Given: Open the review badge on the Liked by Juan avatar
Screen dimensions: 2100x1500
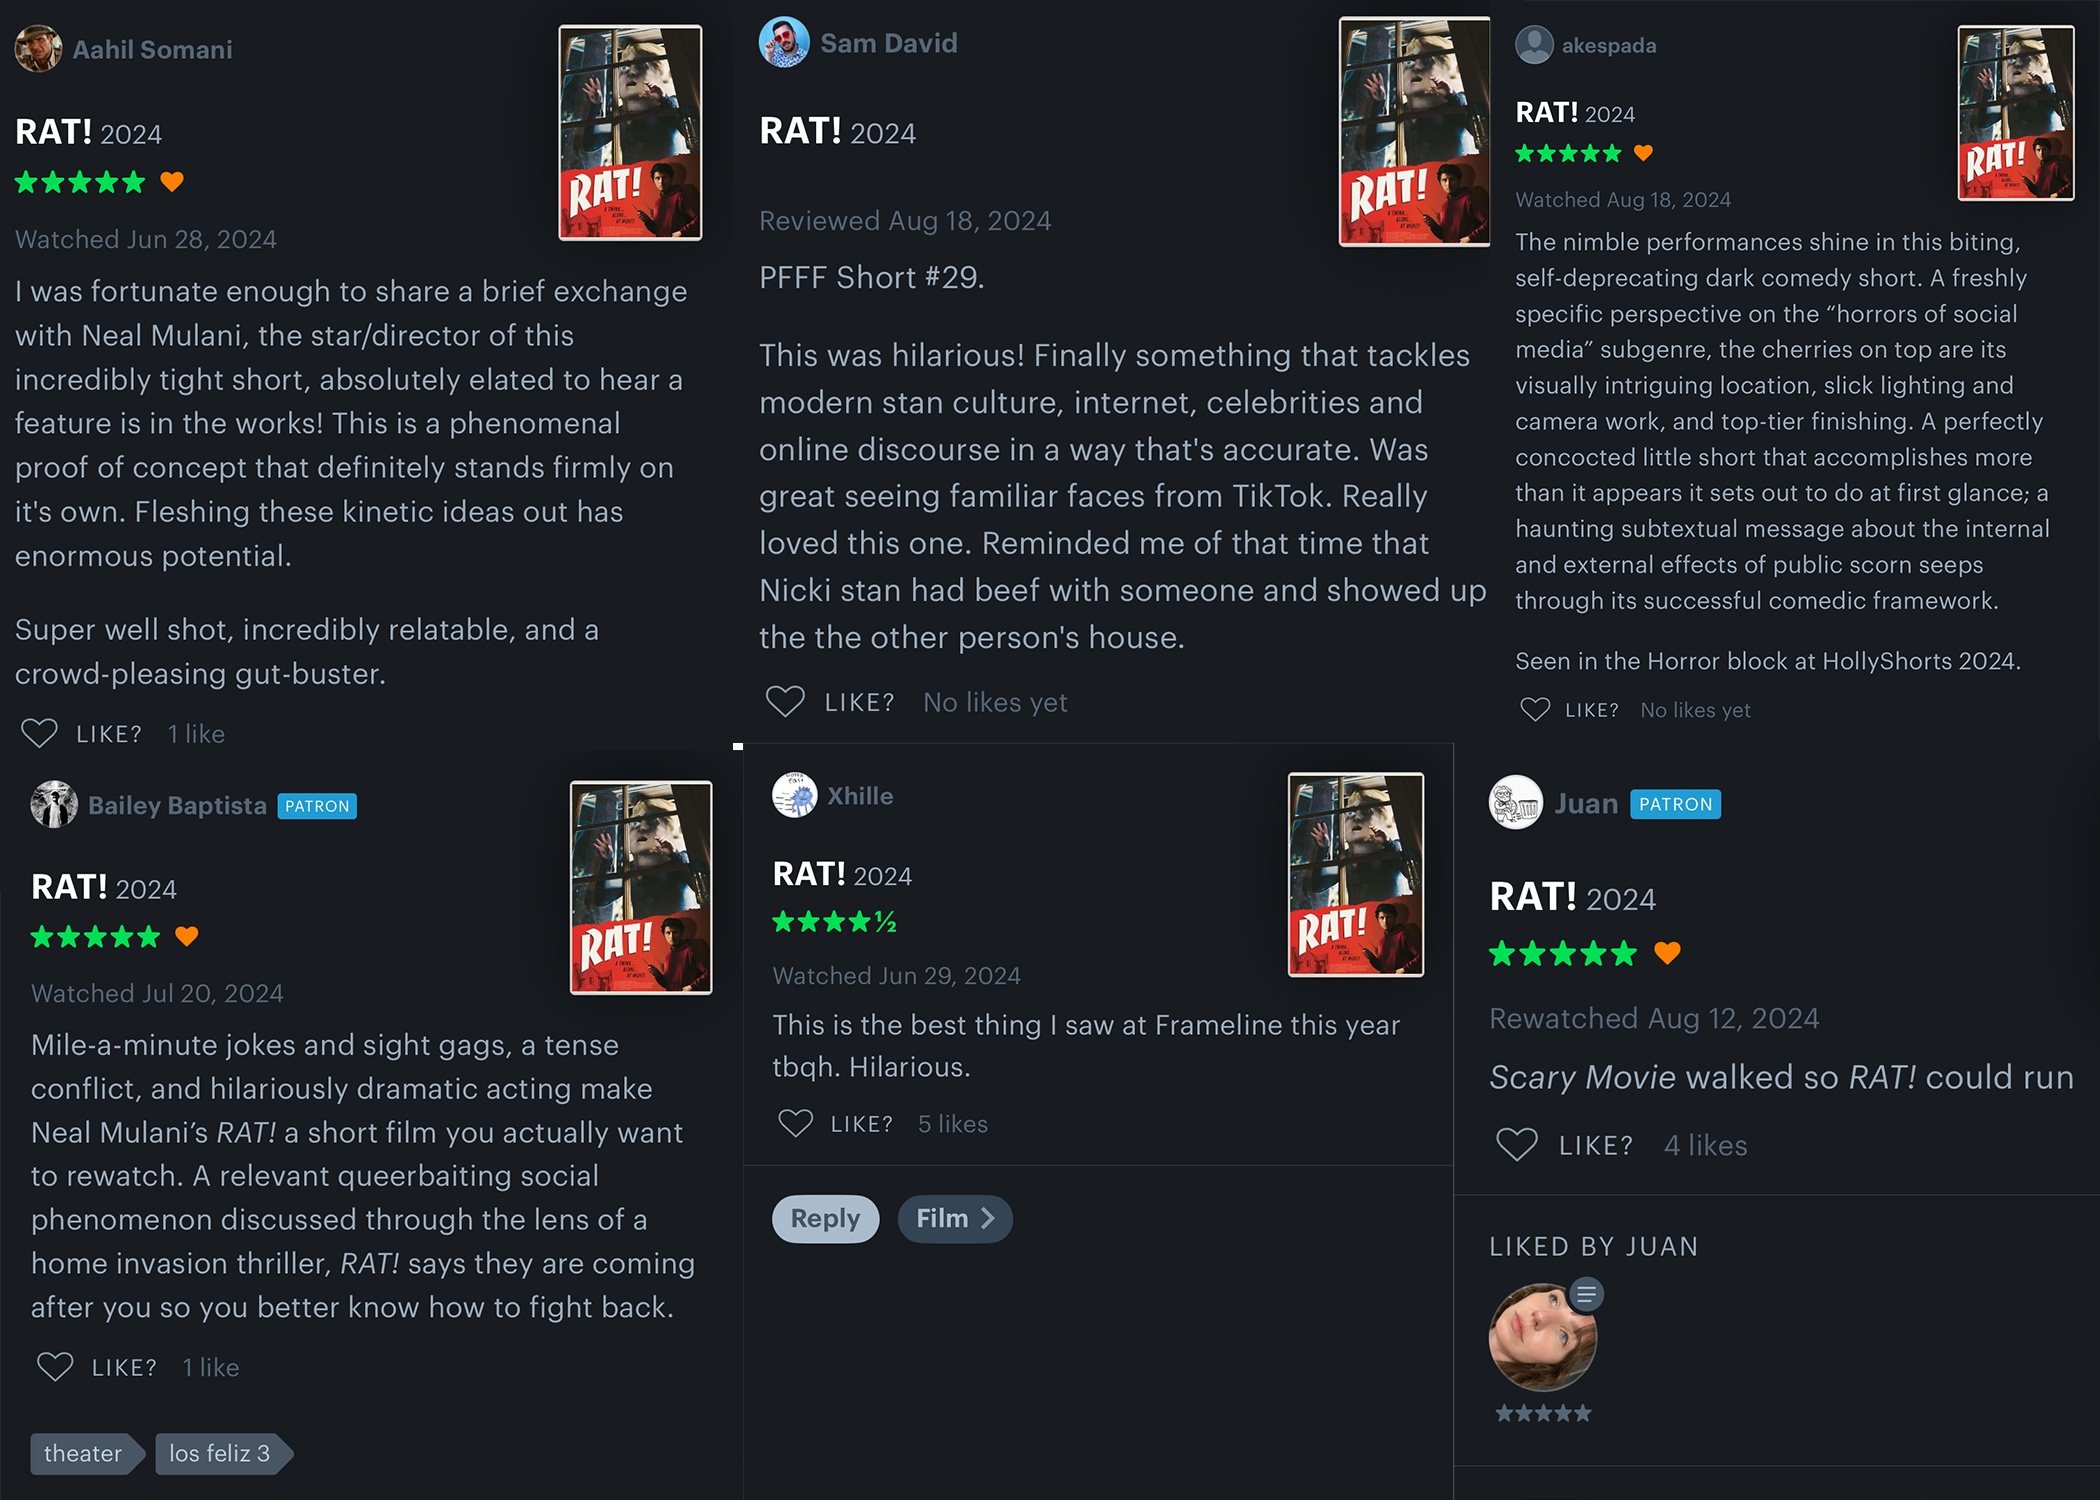Looking at the screenshot, I should coord(1586,1295).
